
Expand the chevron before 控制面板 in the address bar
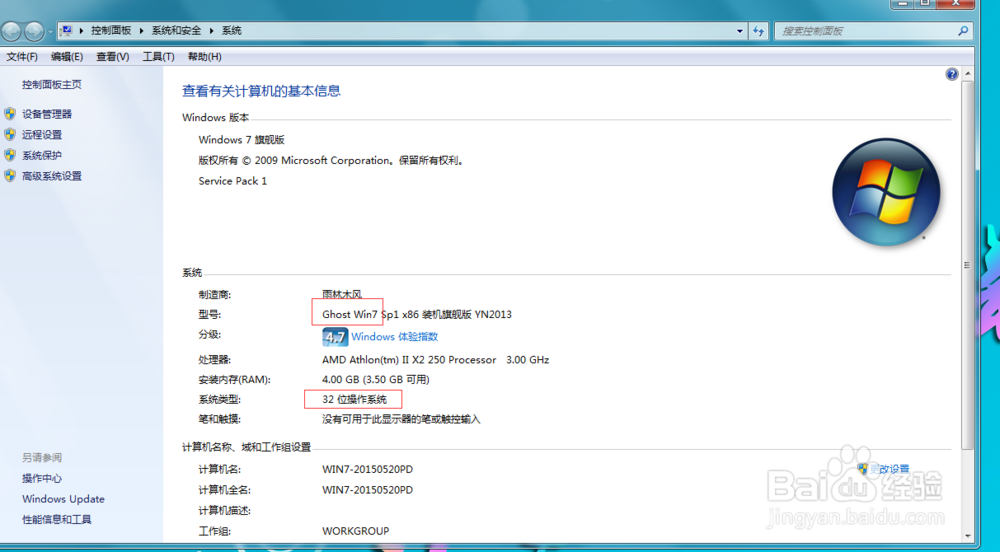81,31
